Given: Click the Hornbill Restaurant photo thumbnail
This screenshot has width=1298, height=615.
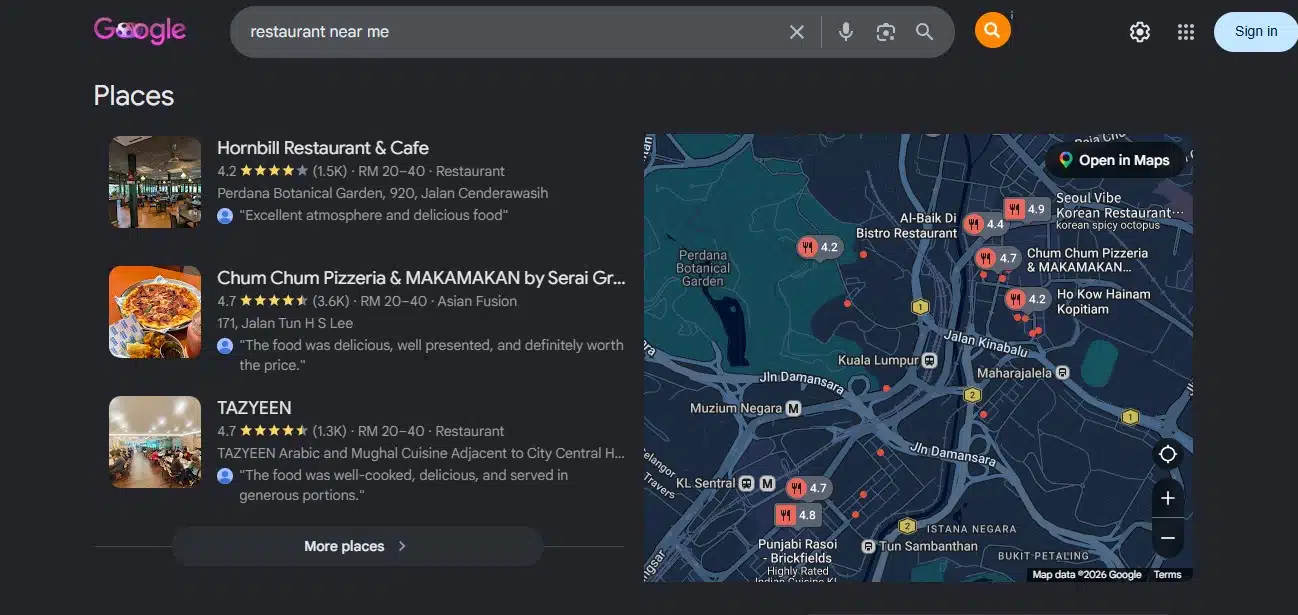Looking at the screenshot, I should coord(155,182).
